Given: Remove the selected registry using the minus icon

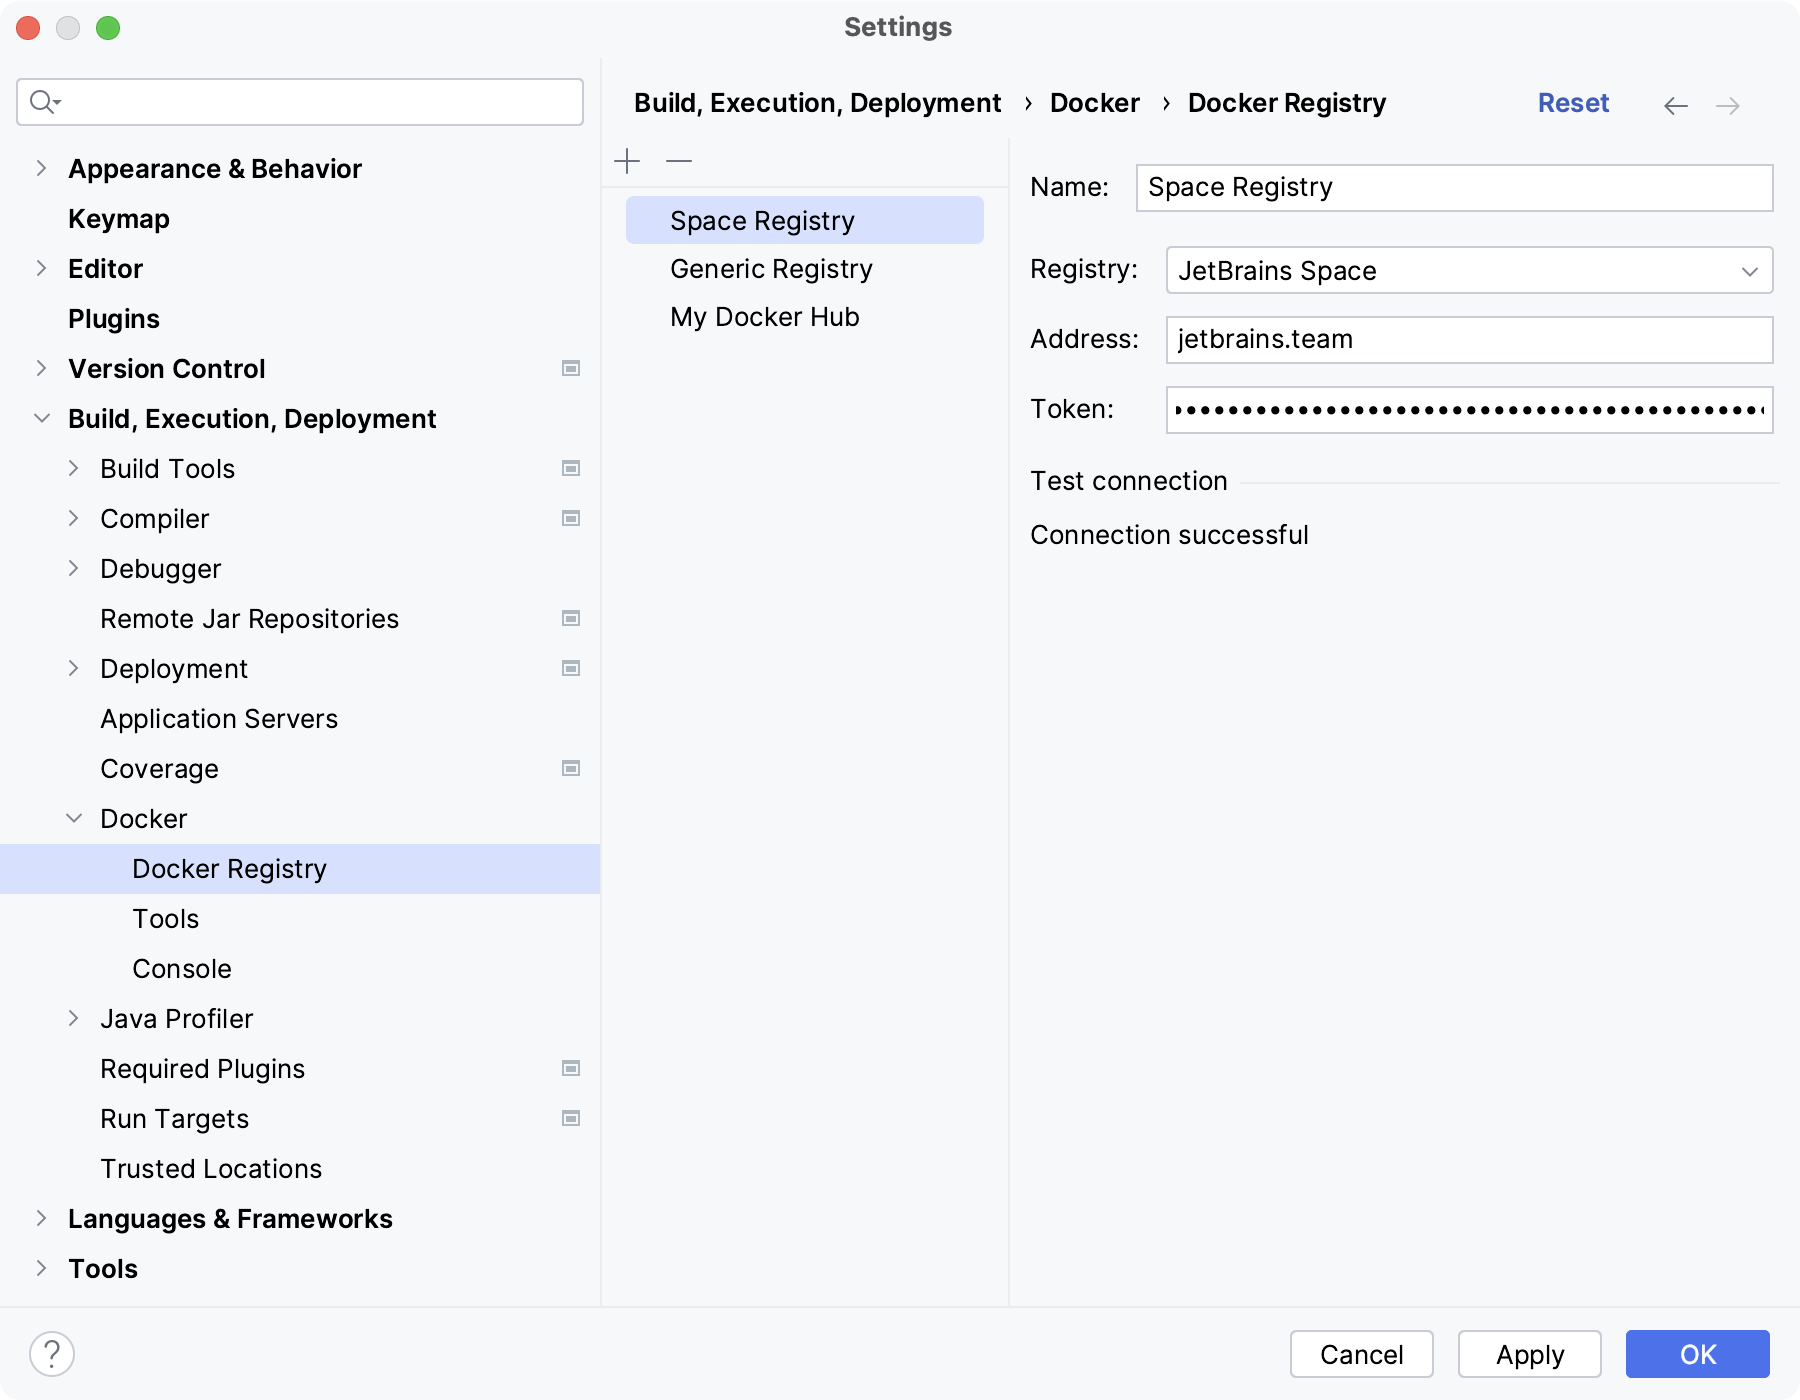Looking at the screenshot, I should pyautogui.click(x=679, y=160).
